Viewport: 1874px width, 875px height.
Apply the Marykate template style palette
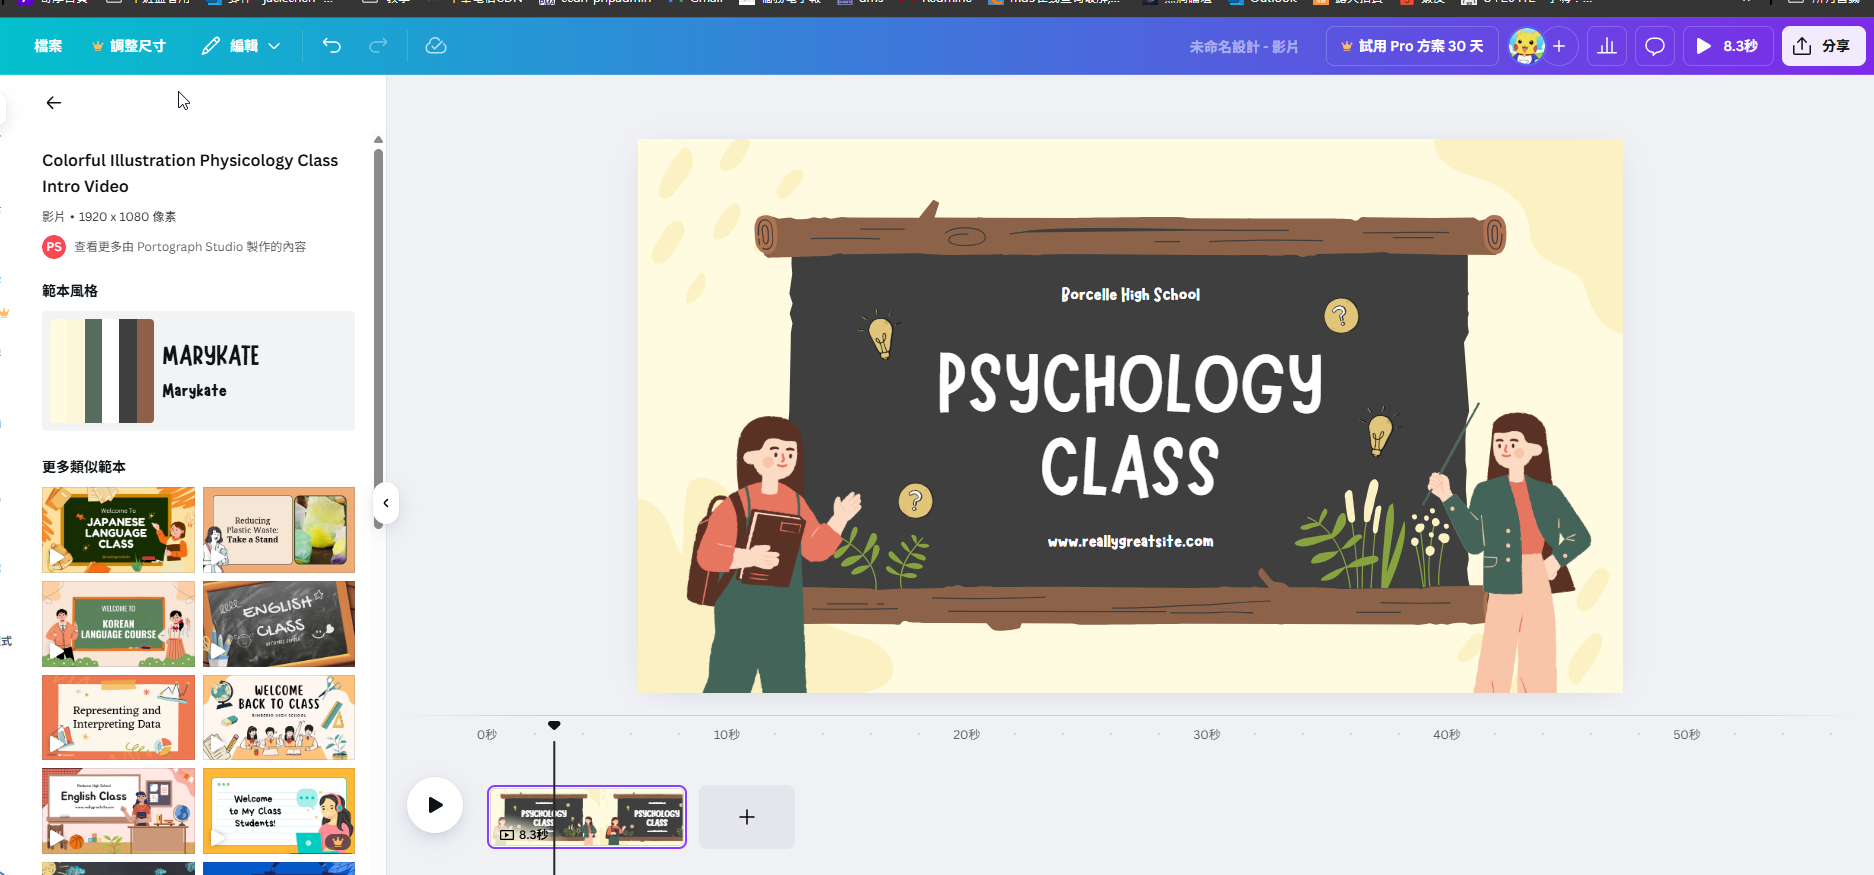point(198,371)
